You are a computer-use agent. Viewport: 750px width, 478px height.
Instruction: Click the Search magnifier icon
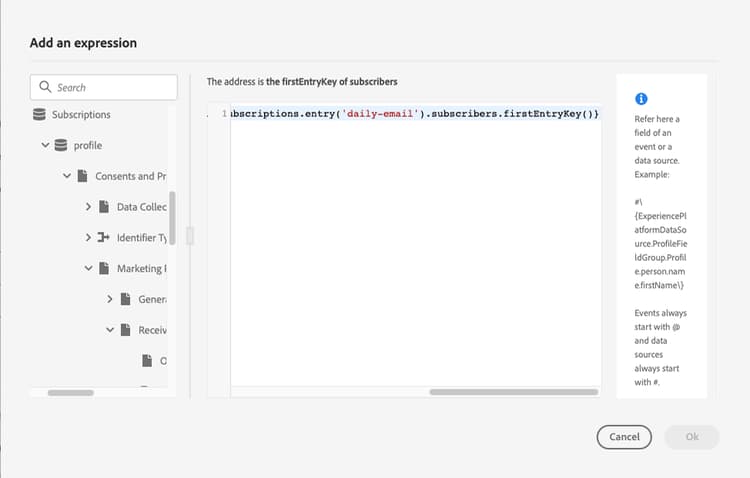point(45,87)
